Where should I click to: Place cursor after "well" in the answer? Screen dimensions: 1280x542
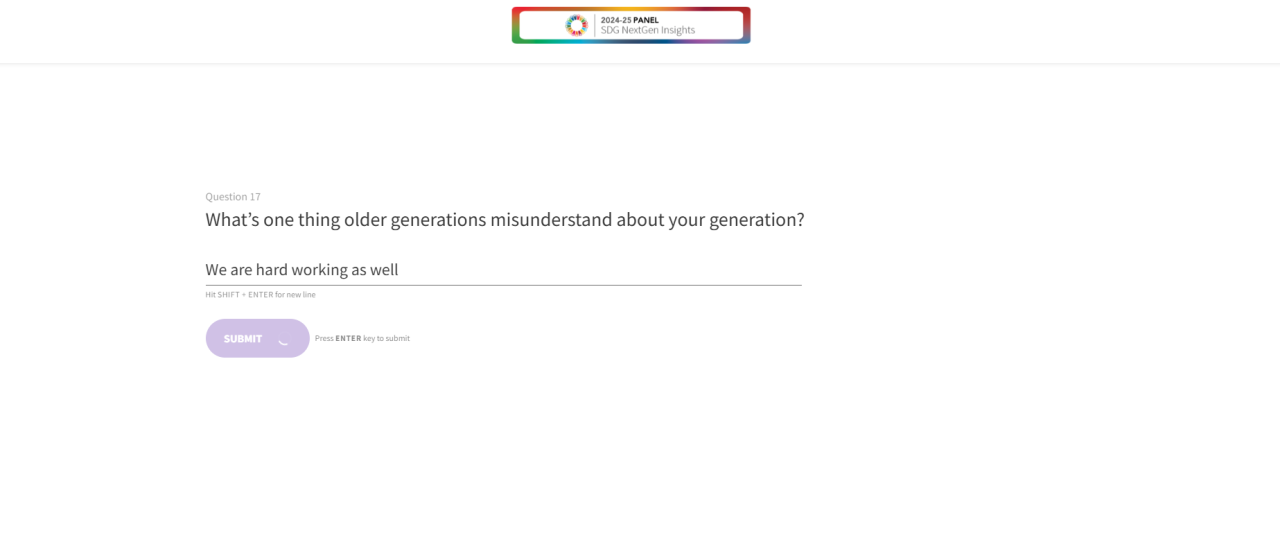(399, 270)
